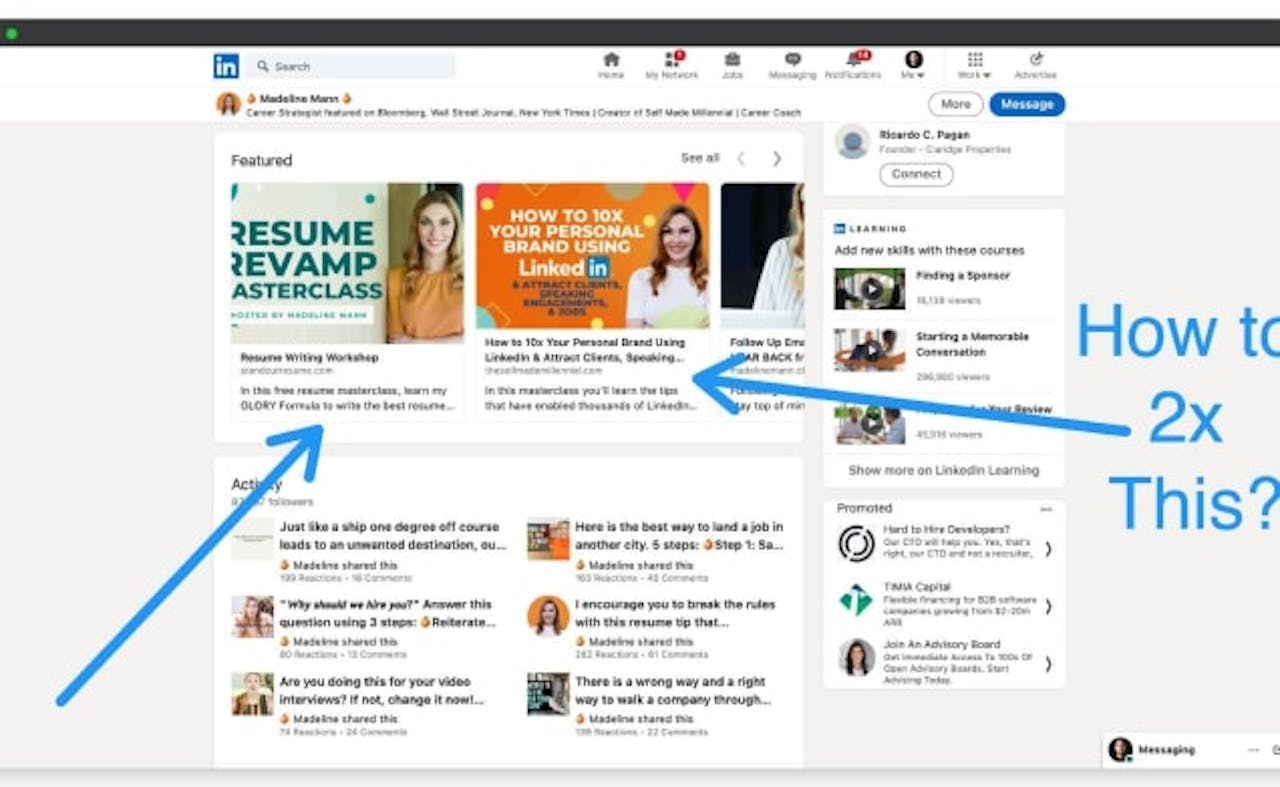
Task: Click 'break the rules' post avatar thumbnail
Action: point(548,616)
